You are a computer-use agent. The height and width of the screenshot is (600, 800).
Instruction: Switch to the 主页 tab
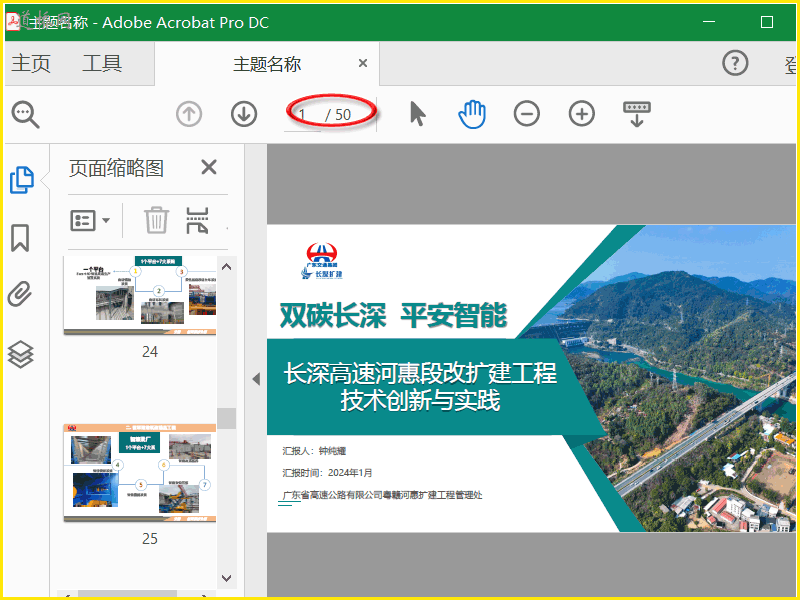[x=31, y=64]
